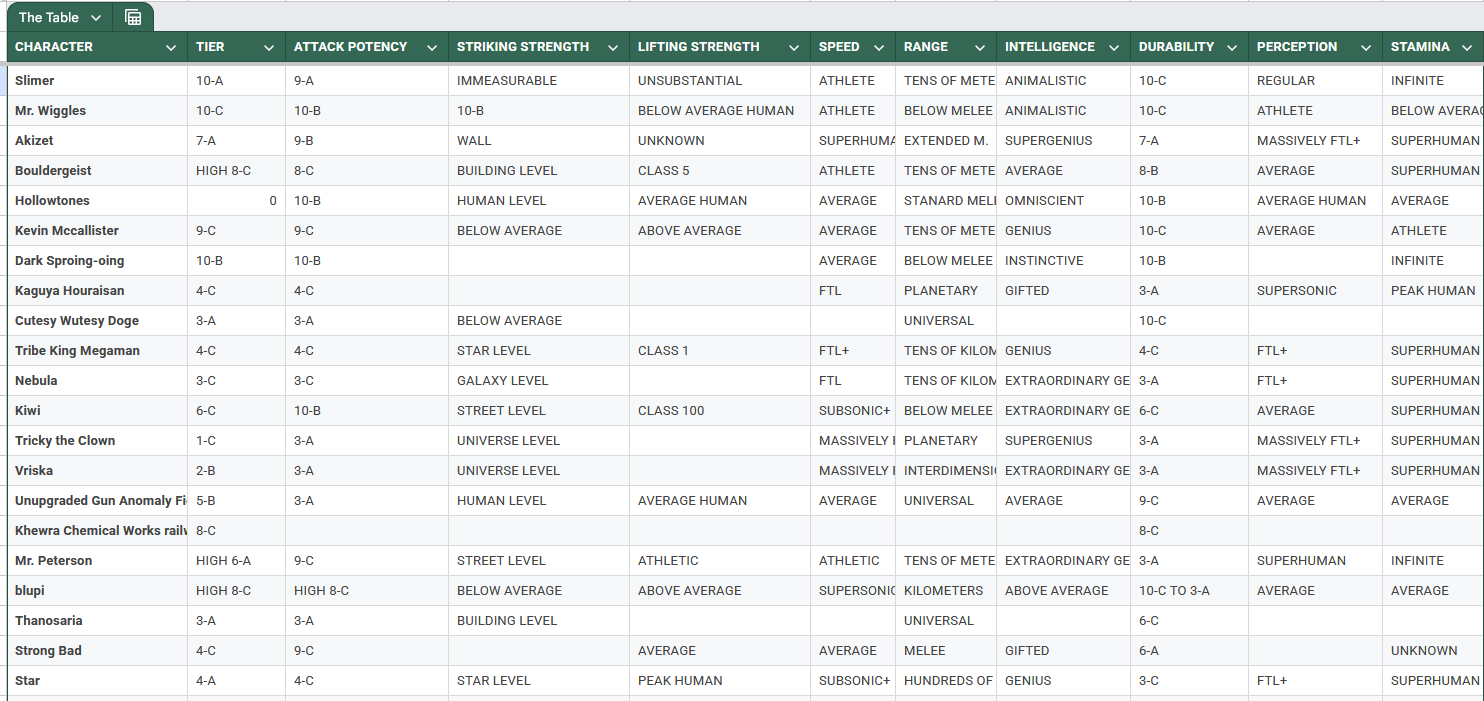Open LIFTING STRENGTH column dropdown
The height and width of the screenshot is (701, 1484).
pyautogui.click(x=794, y=48)
